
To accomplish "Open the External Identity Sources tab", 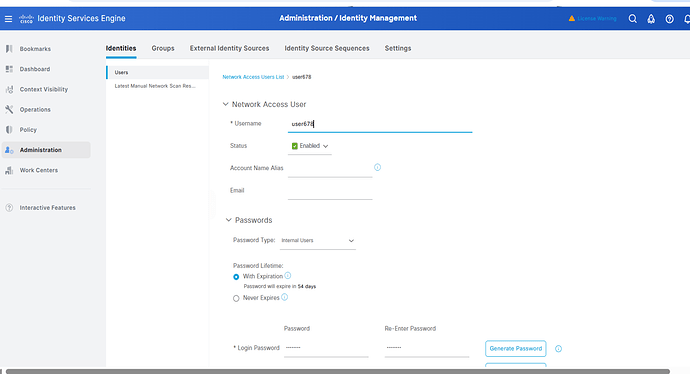I will click(x=229, y=48).
